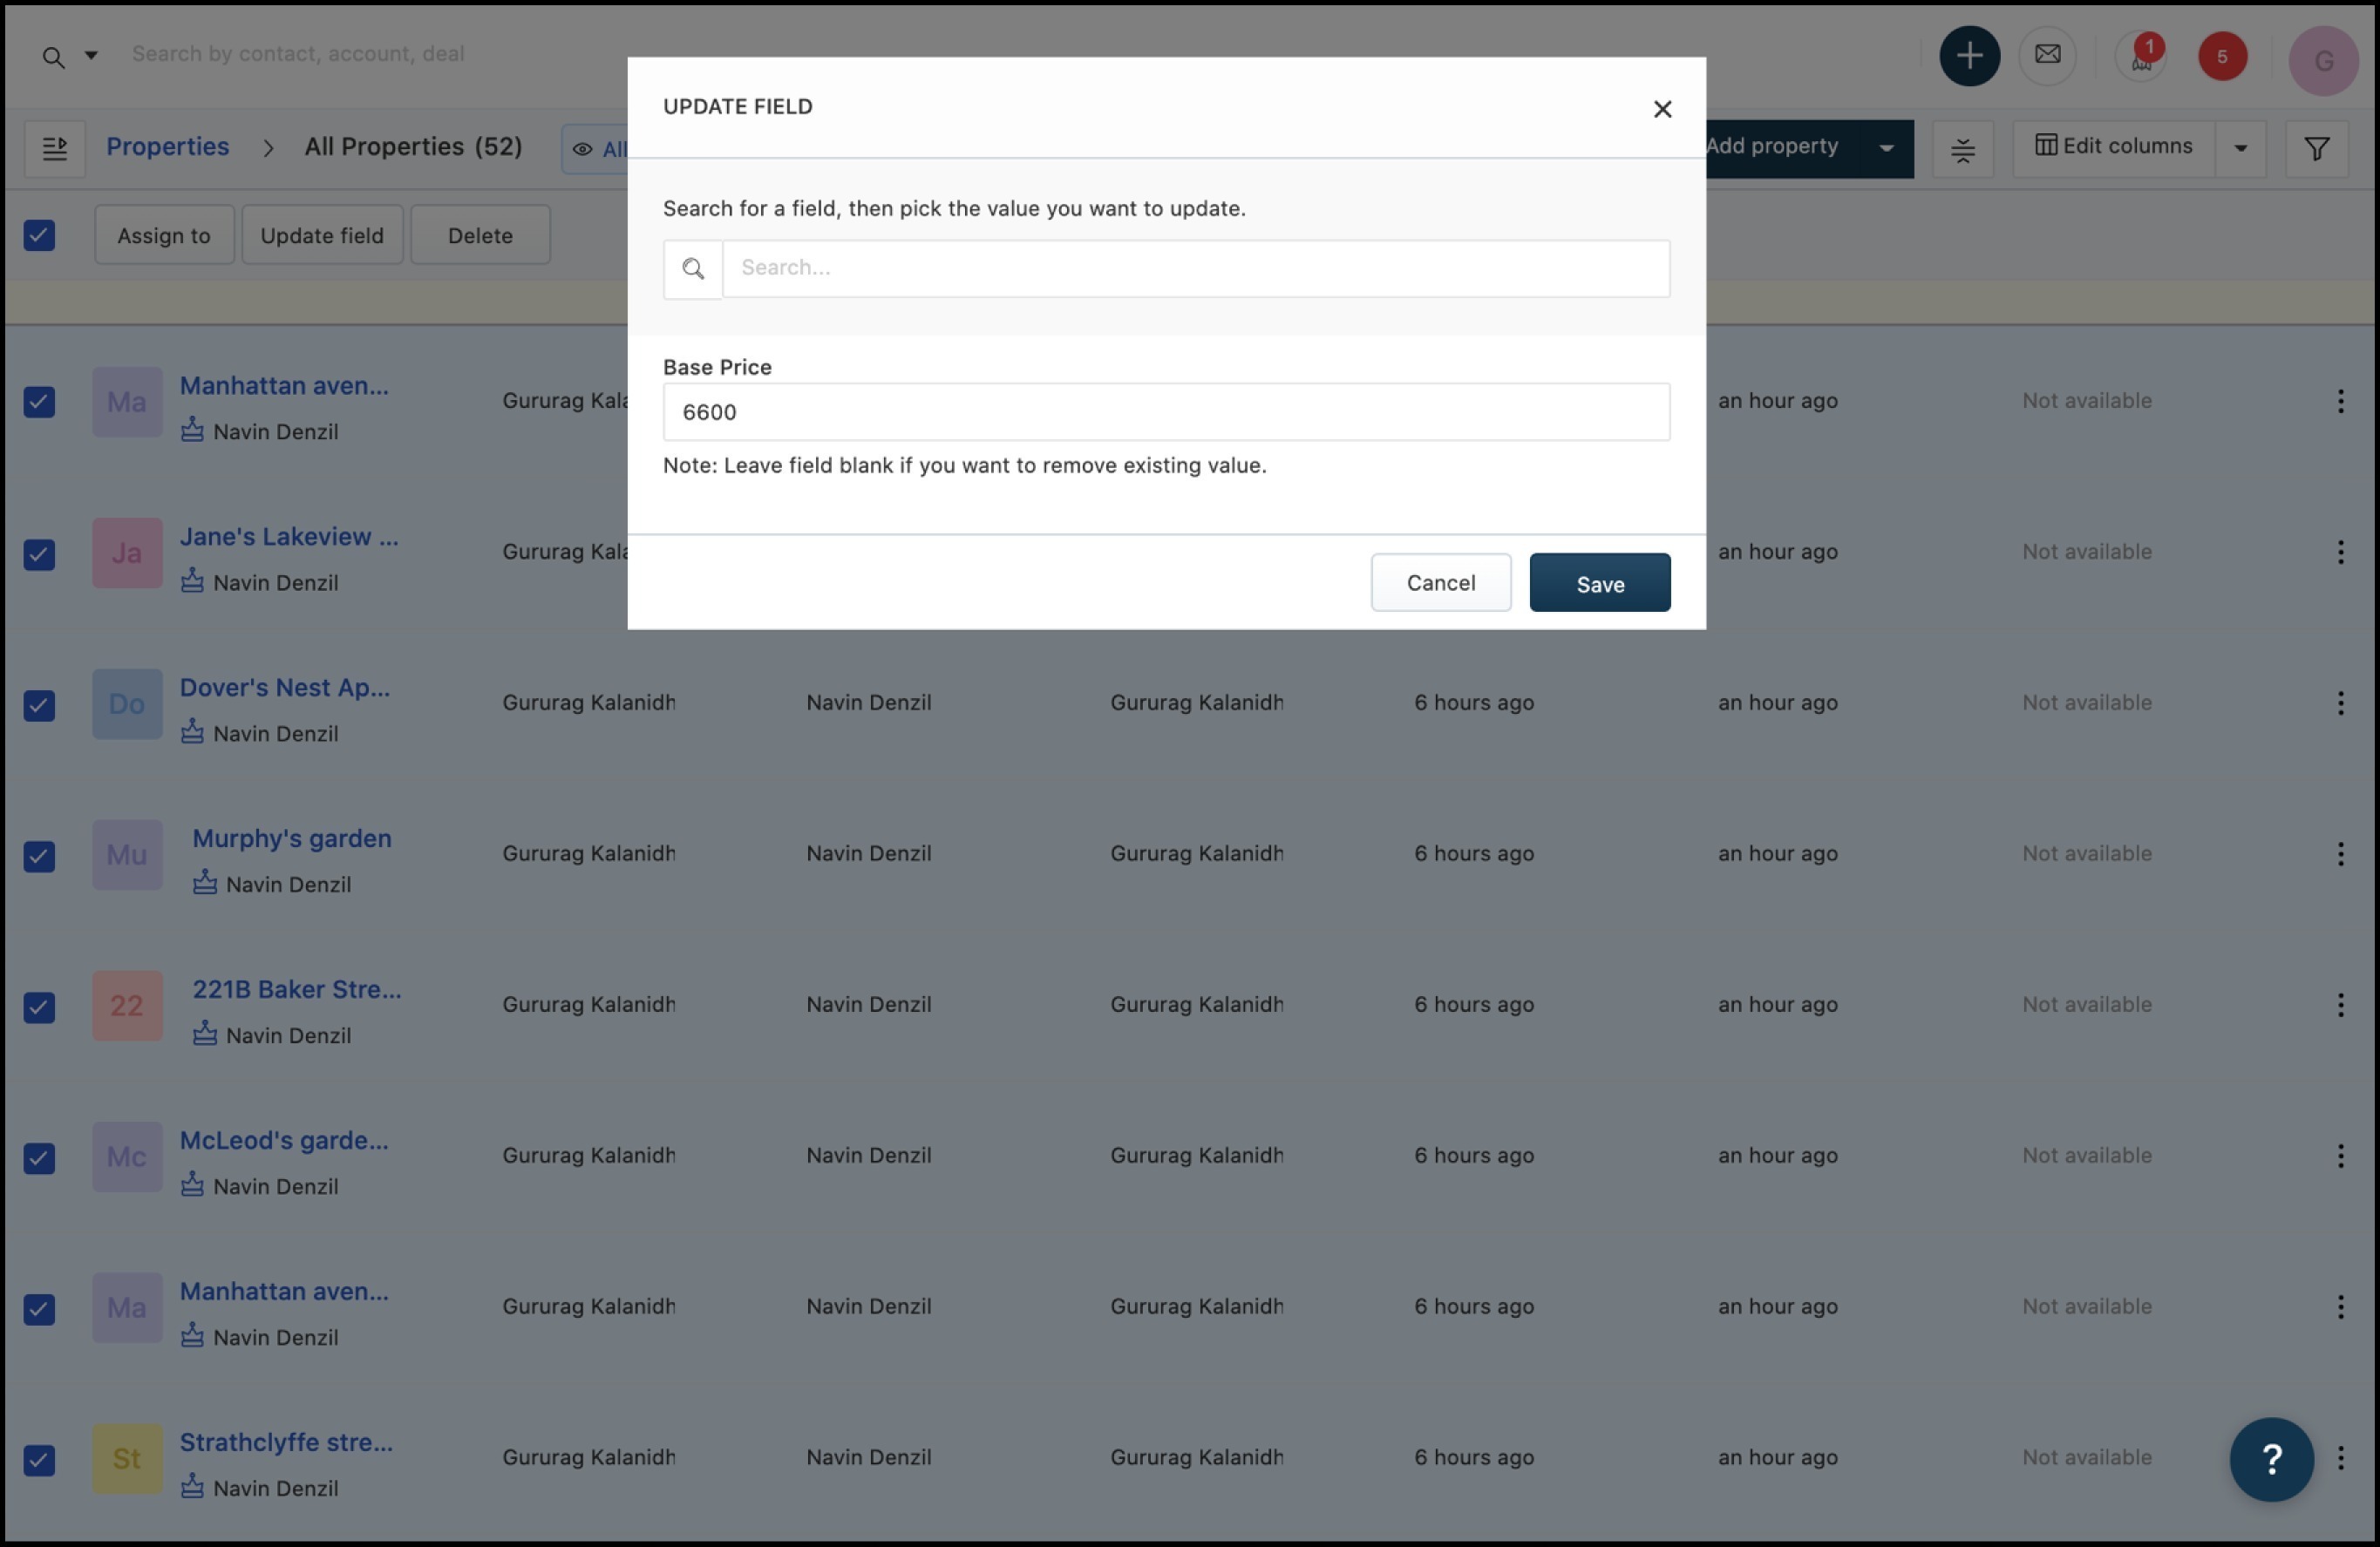Screen dimensions: 2380x1547
Task: Open more options for Strathclyffe row
Action: pyautogui.click(x=2340, y=1458)
